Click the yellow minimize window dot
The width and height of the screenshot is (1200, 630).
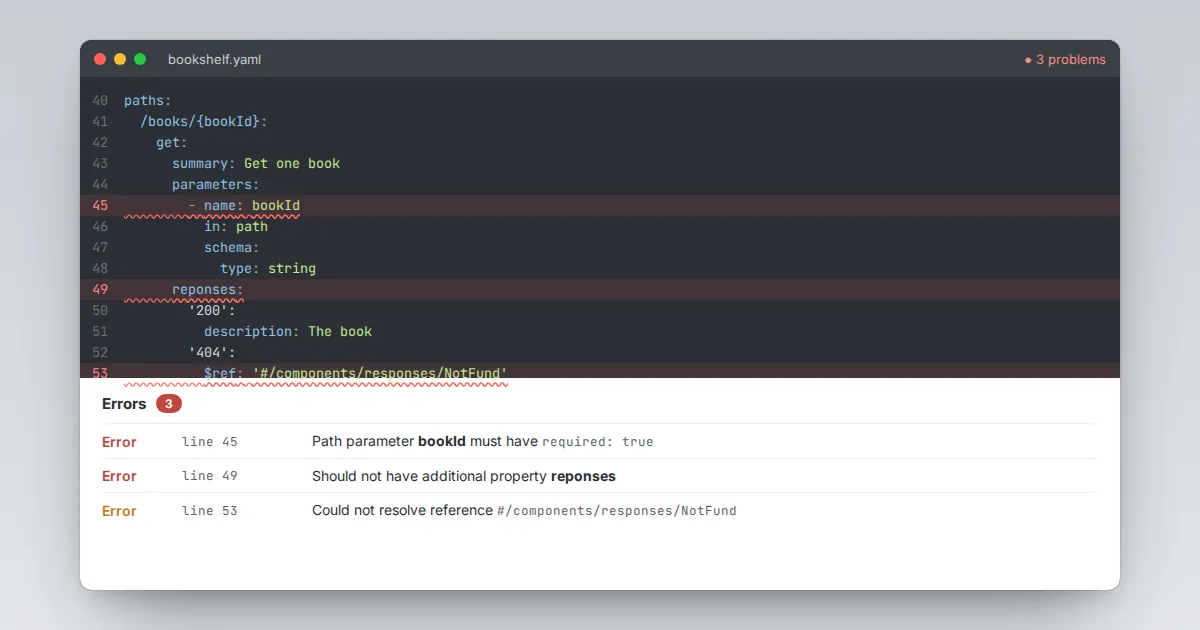click(120, 59)
